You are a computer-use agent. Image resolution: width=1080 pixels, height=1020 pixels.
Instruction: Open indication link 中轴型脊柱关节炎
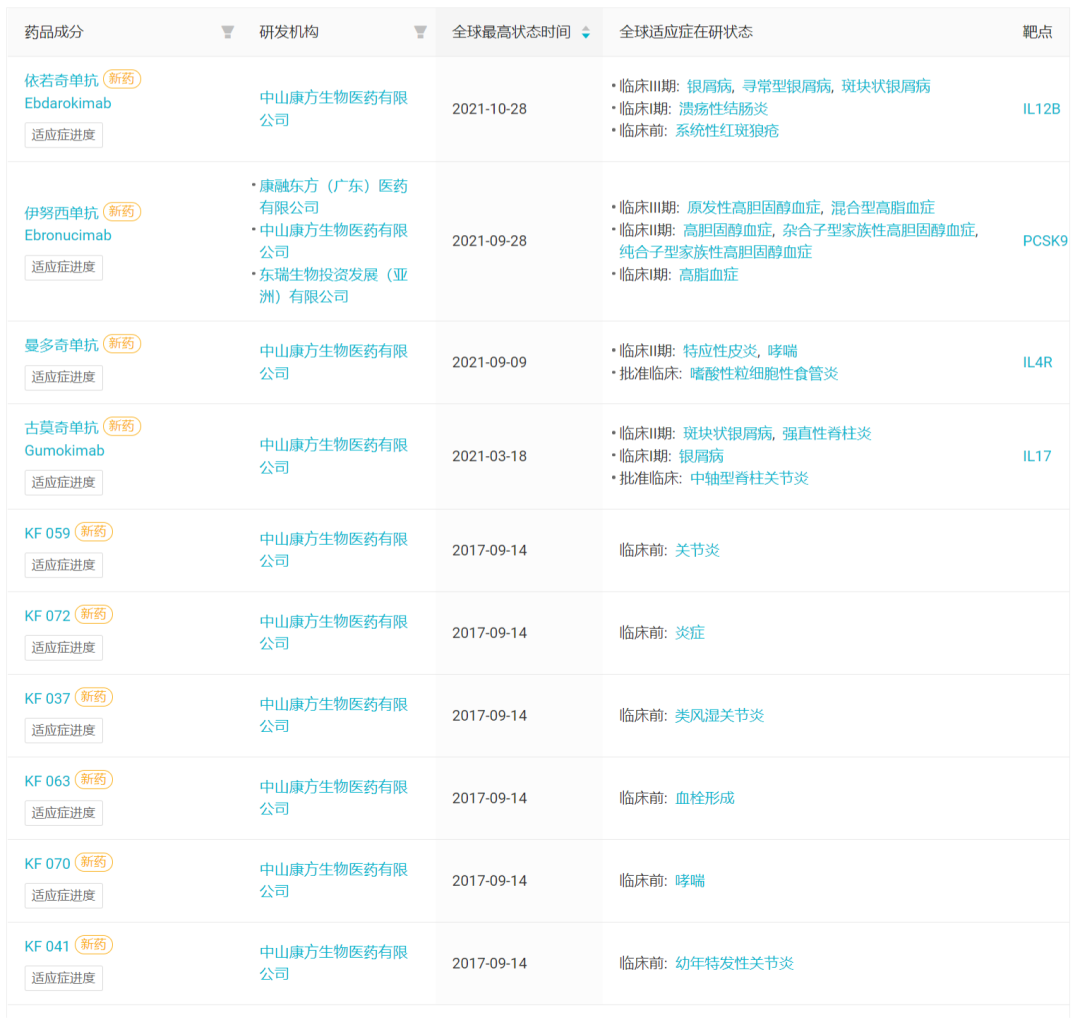[x=749, y=478]
